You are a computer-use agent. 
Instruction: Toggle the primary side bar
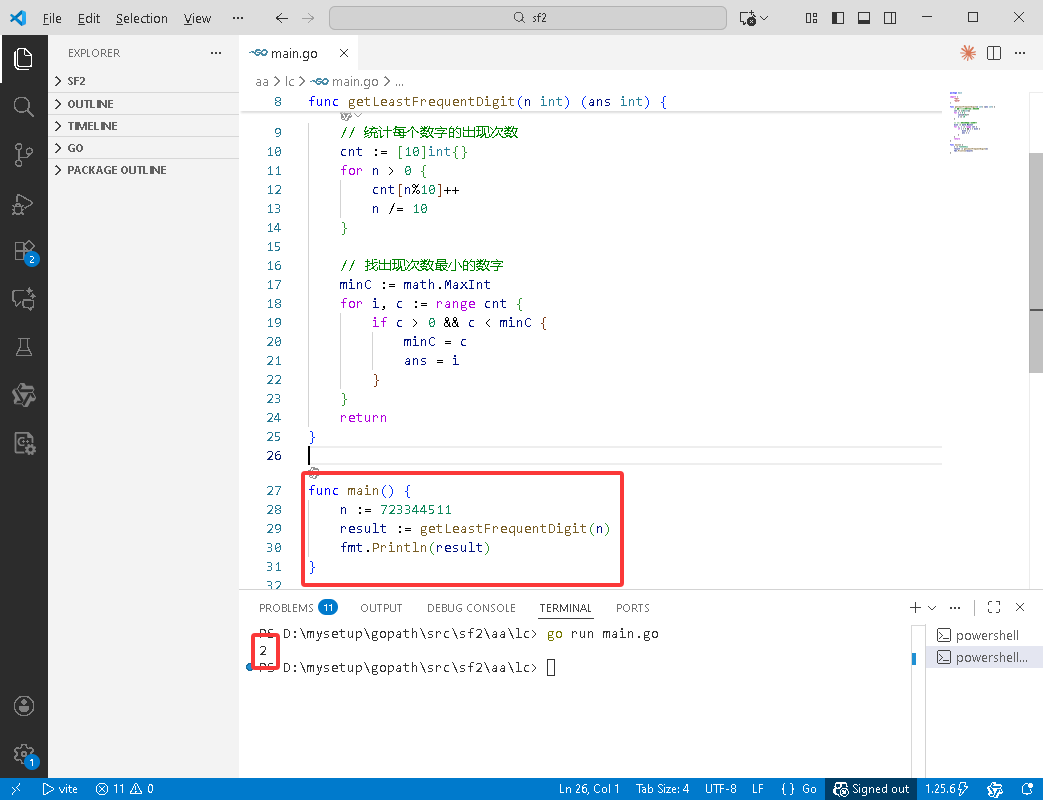pyautogui.click(x=838, y=18)
